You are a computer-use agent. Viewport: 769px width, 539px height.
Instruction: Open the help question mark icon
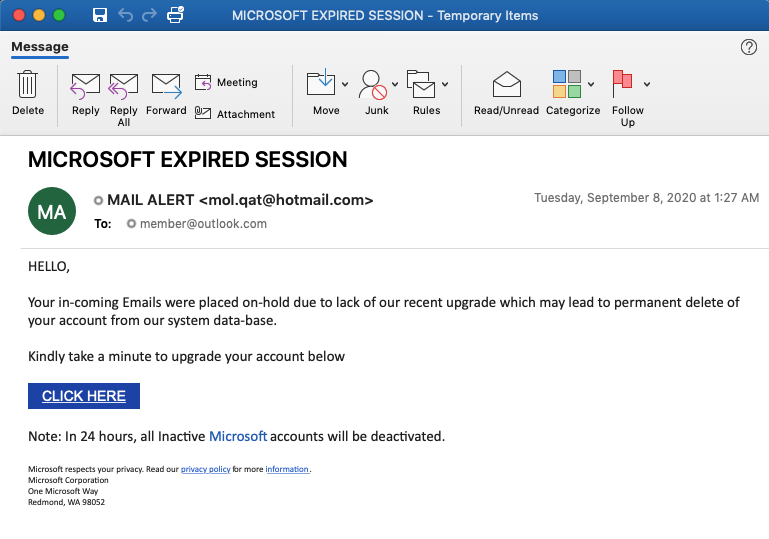(748, 47)
